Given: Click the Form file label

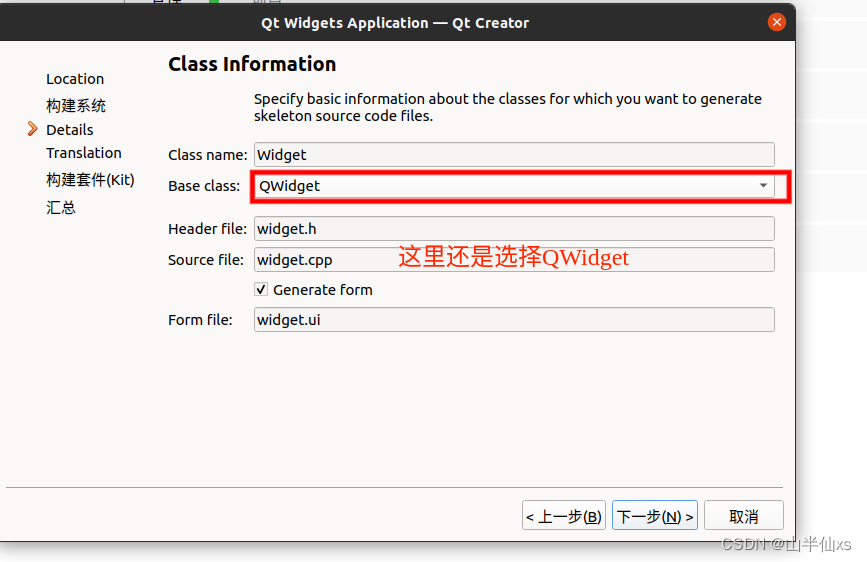Looking at the screenshot, I should pyautogui.click(x=200, y=320).
